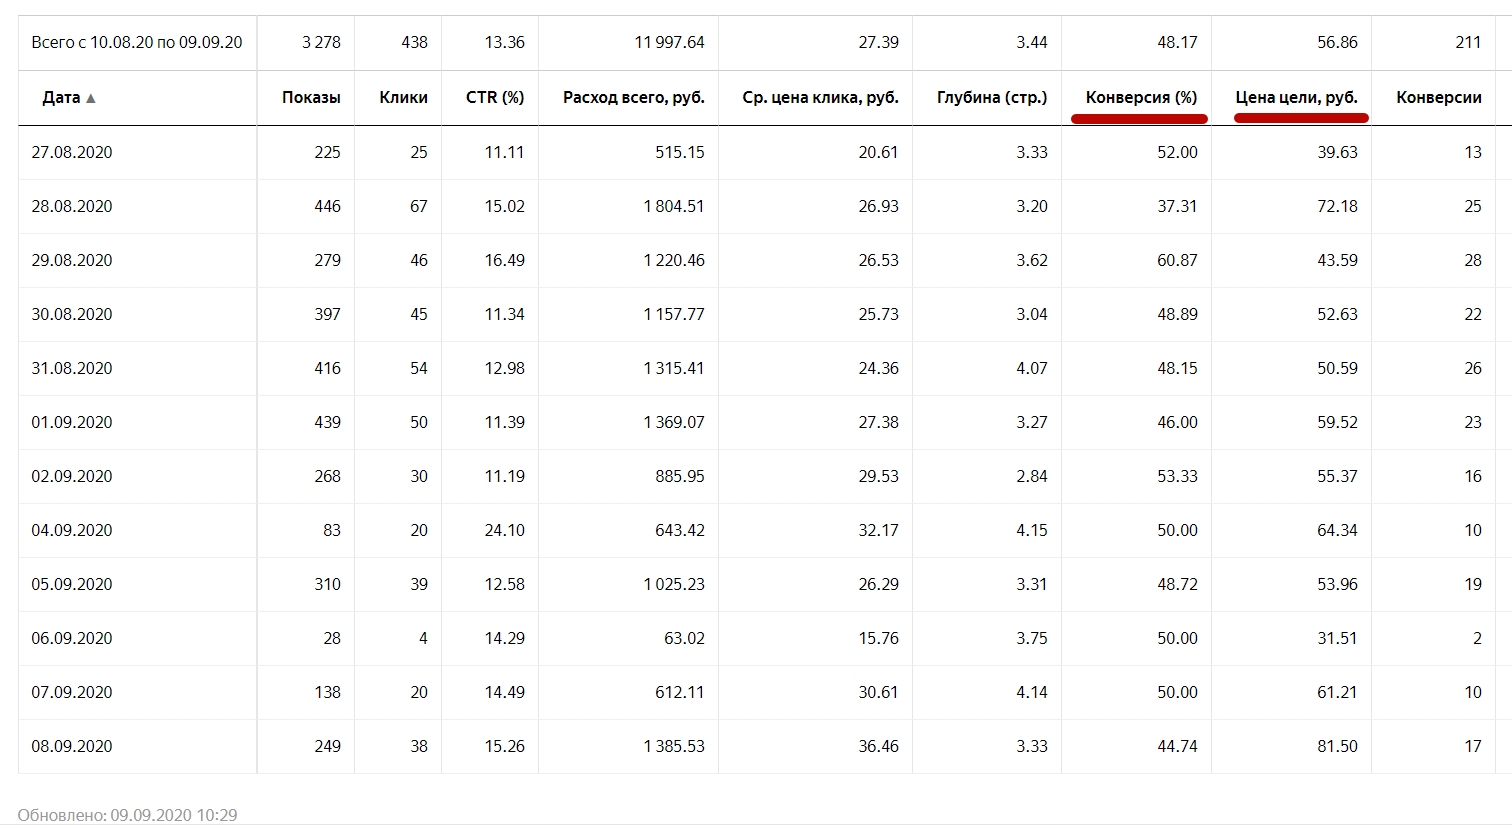This screenshot has width=1512, height=828.
Task: Click the total spend value 11 997.64
Action: (x=669, y=42)
